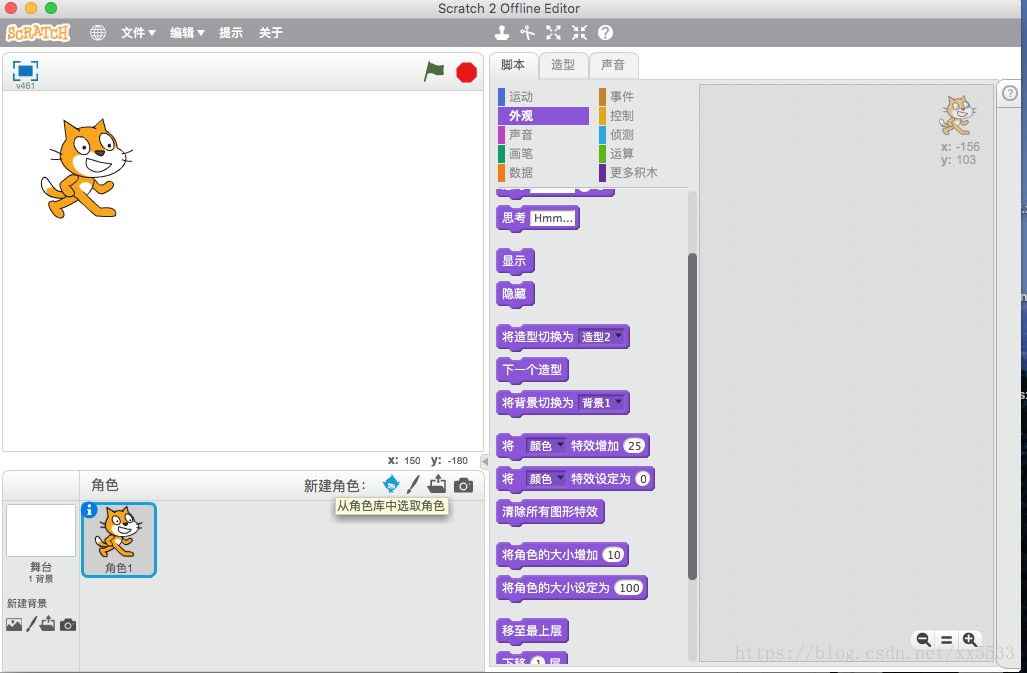
Task: Zoom out the scripts area
Action: pyautogui.click(x=924, y=640)
